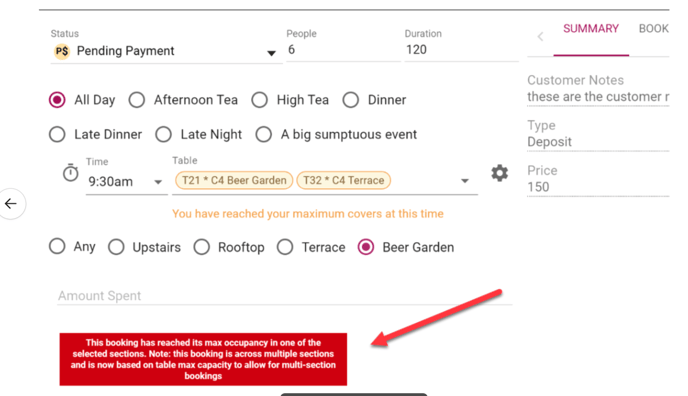The width and height of the screenshot is (688, 396).
Task: Select the Dinner radio button
Action: (351, 100)
